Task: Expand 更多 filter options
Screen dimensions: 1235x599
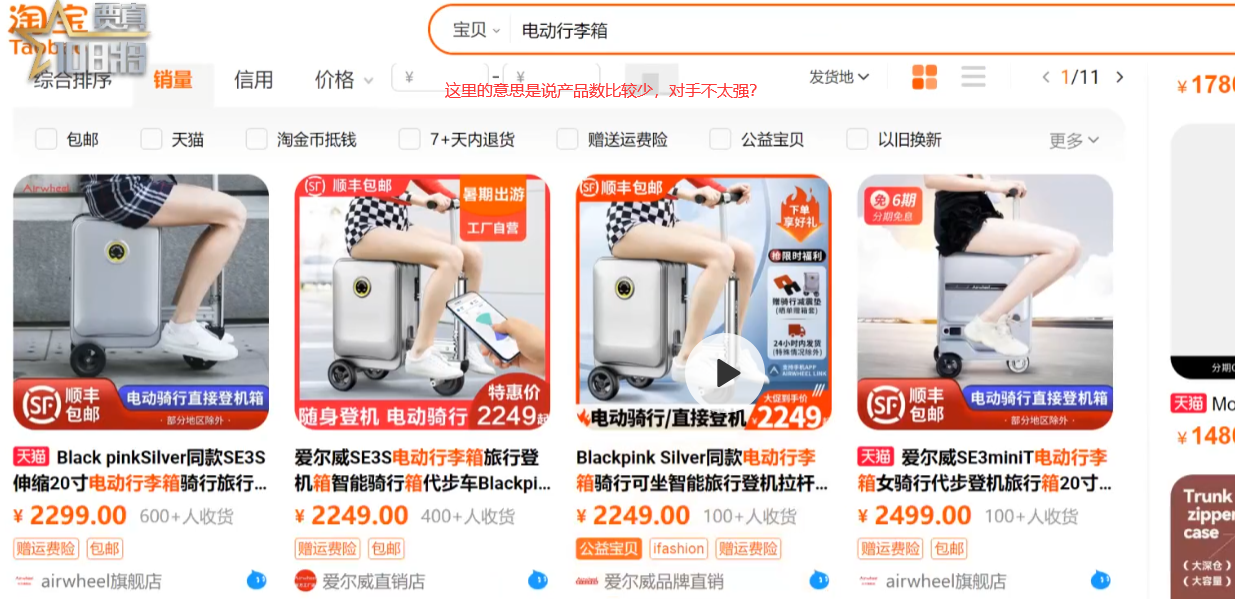Action: [1074, 140]
